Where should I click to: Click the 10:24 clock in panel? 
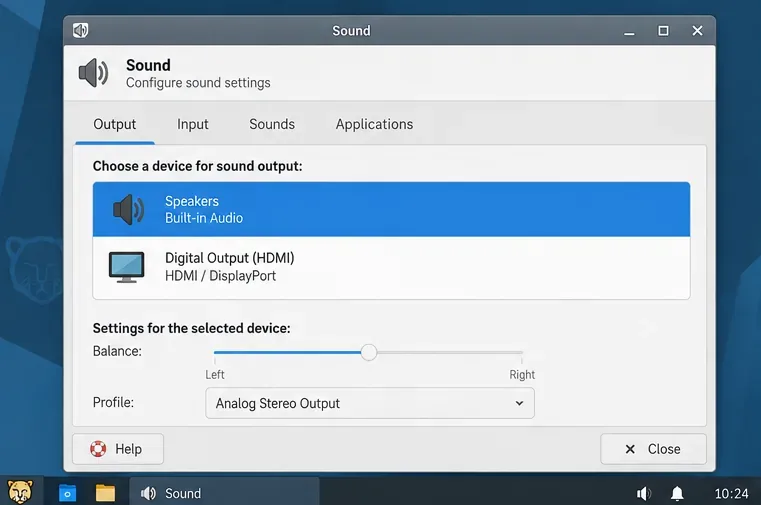coord(731,494)
